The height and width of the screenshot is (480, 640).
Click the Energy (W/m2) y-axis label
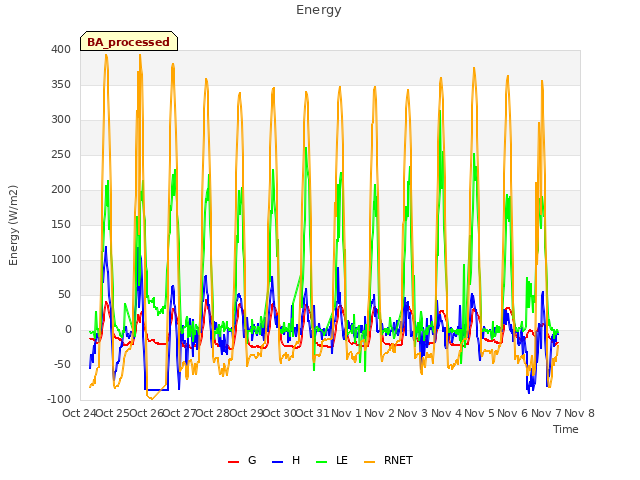tap(13, 225)
